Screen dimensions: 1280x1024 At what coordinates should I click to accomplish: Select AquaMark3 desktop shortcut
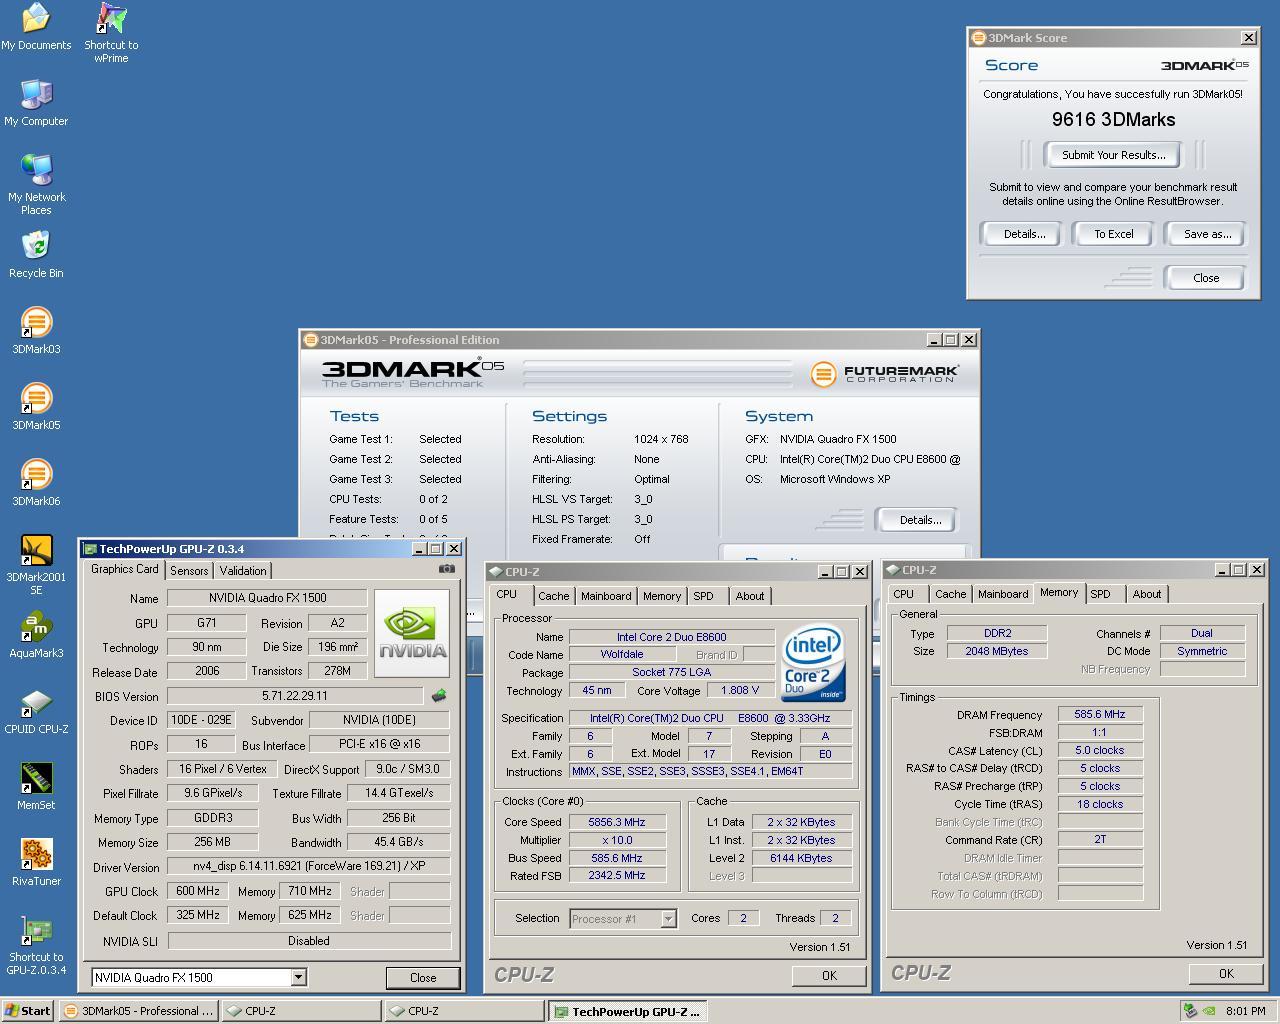(36, 635)
